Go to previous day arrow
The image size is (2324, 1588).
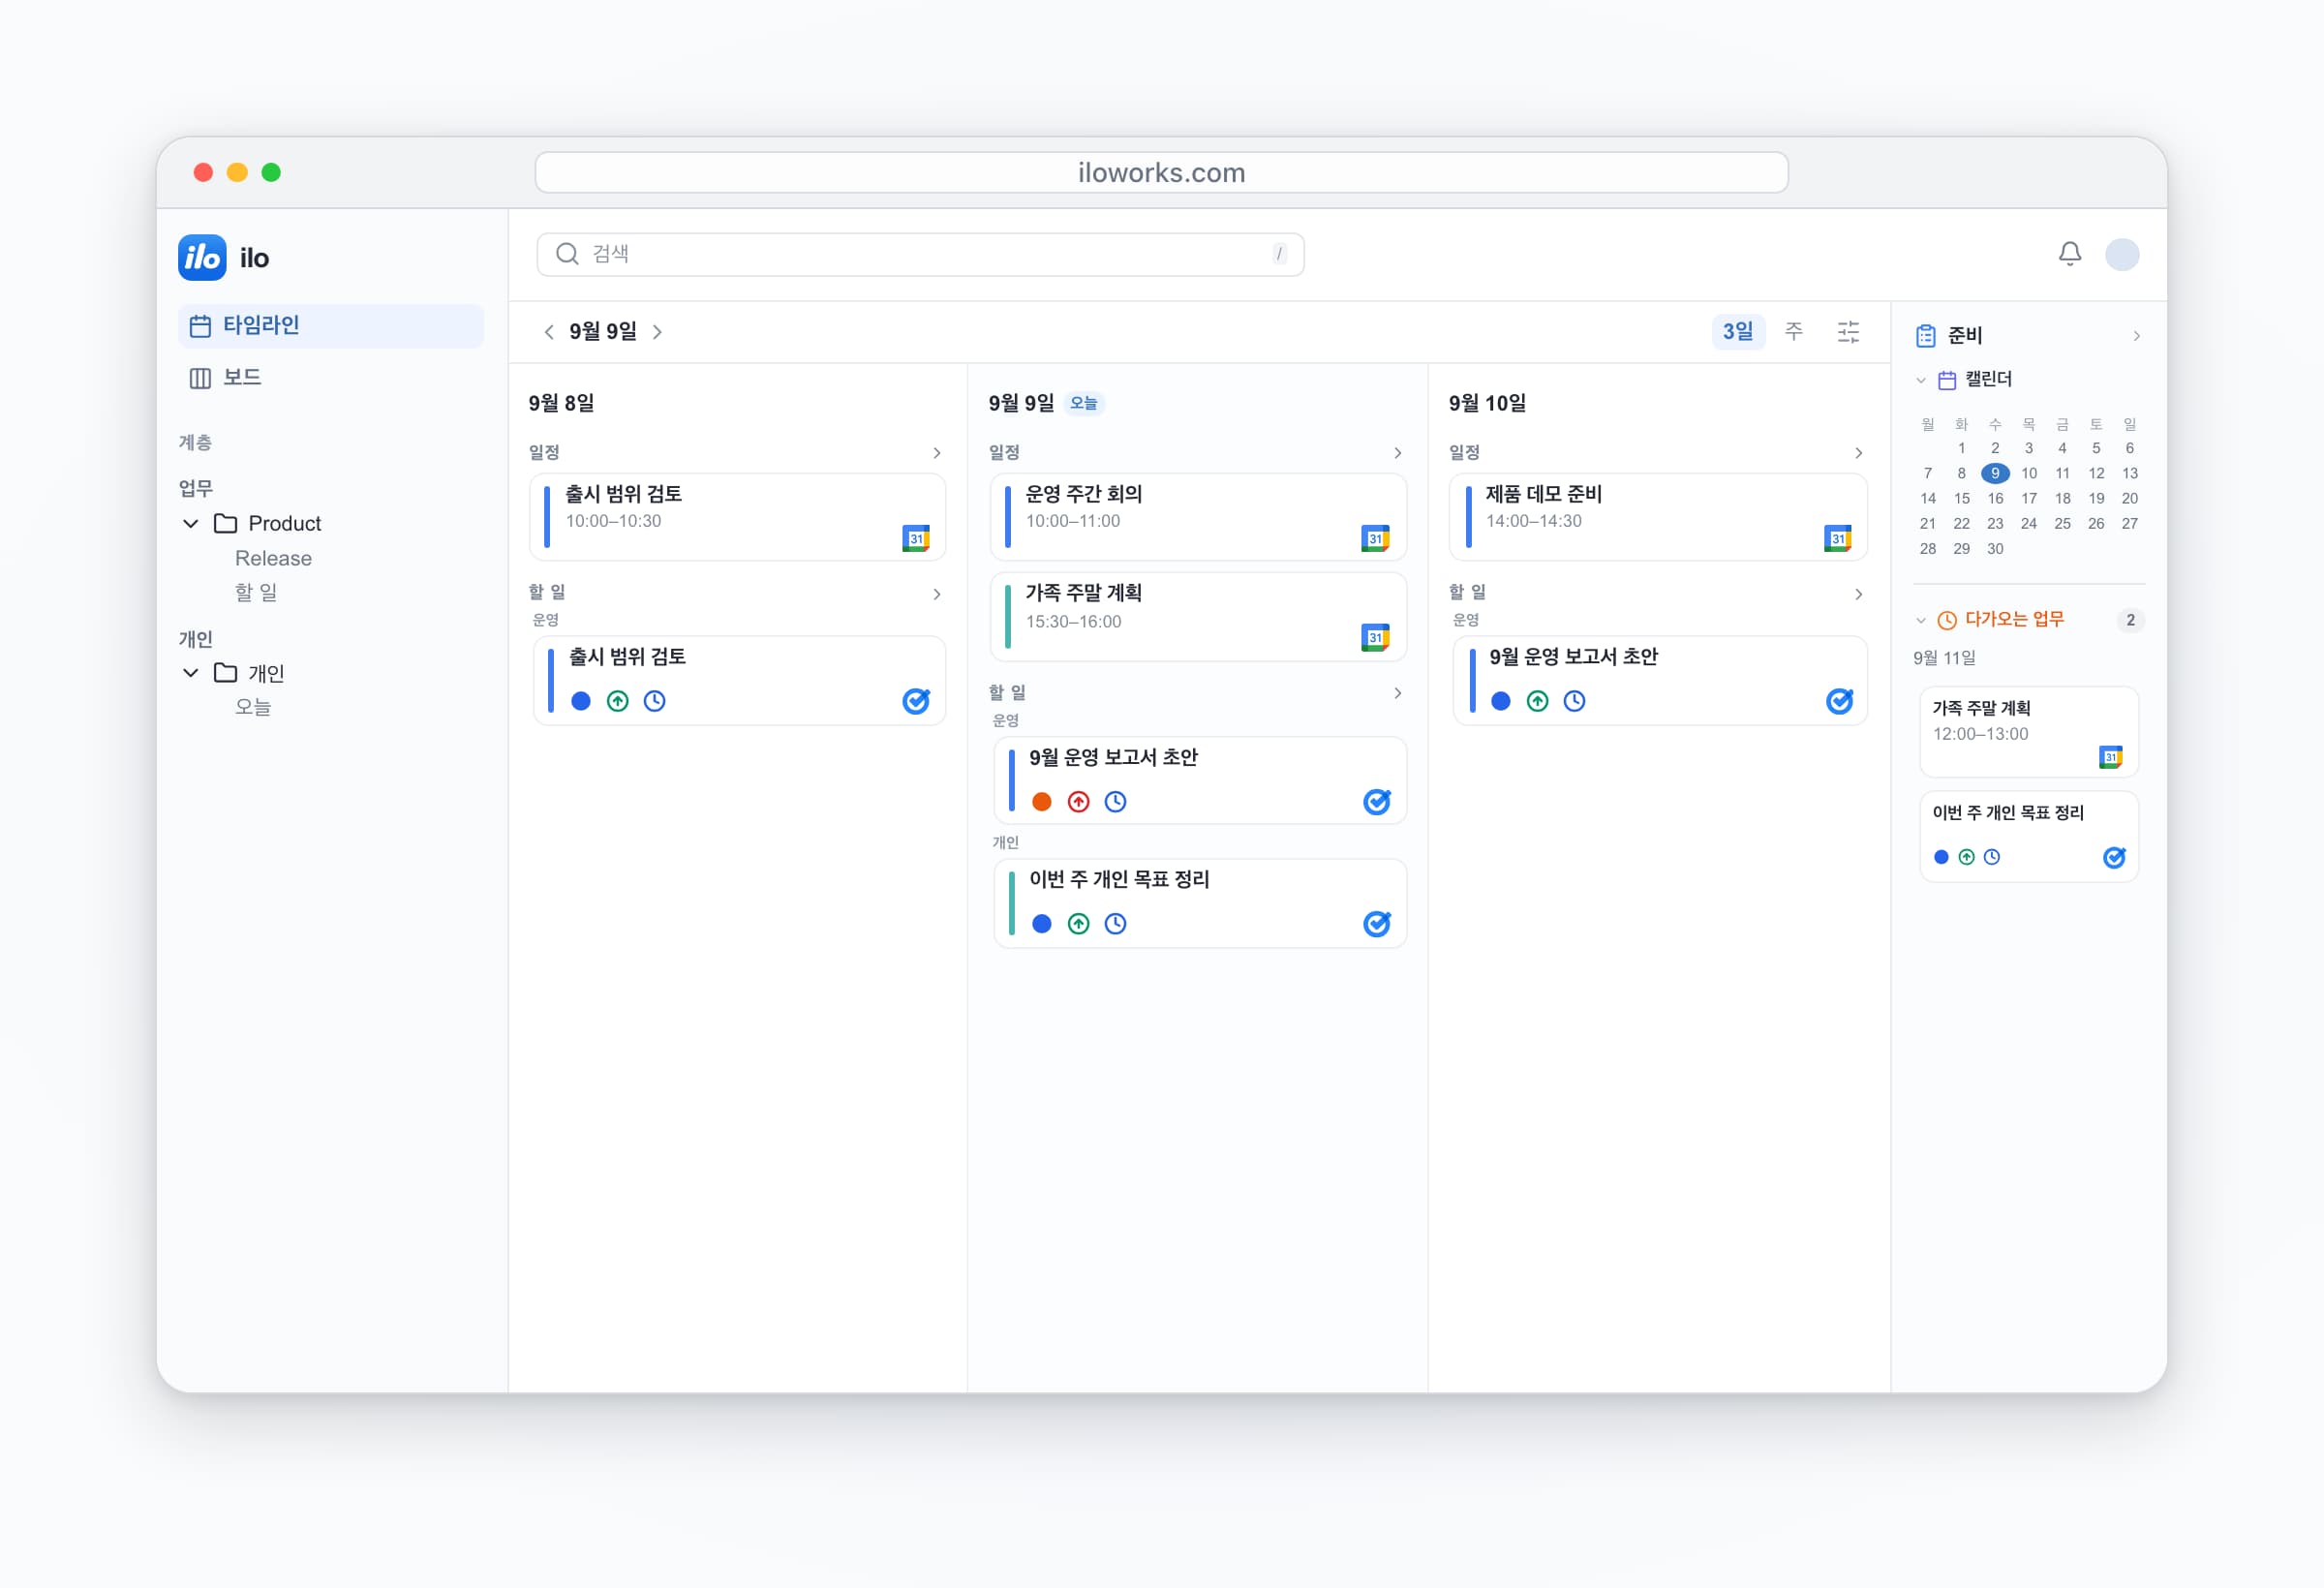pos(549,332)
